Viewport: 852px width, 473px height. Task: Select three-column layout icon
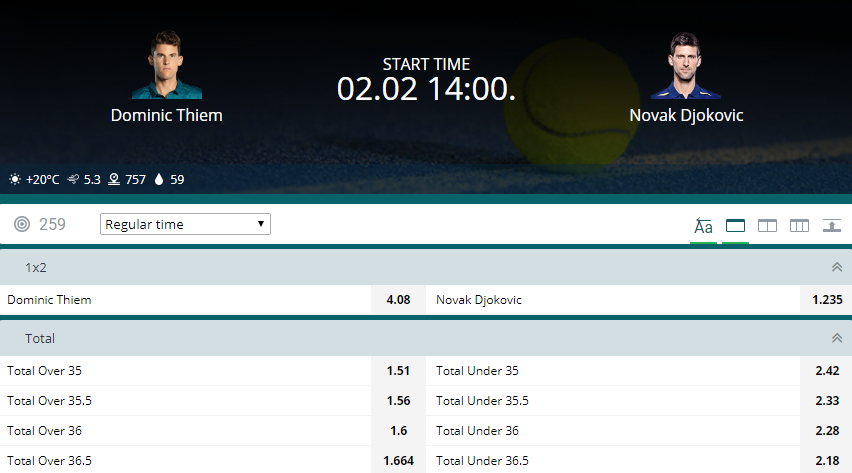coord(799,225)
